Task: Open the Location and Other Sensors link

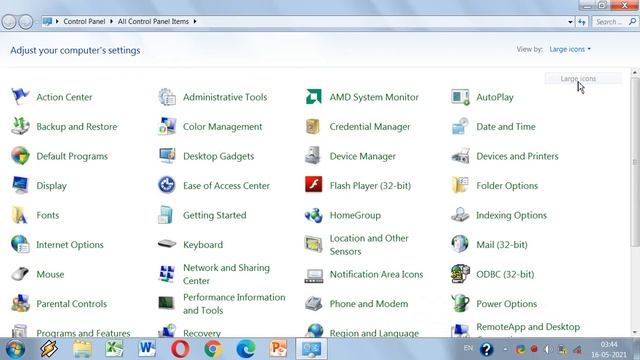Action: (x=369, y=244)
